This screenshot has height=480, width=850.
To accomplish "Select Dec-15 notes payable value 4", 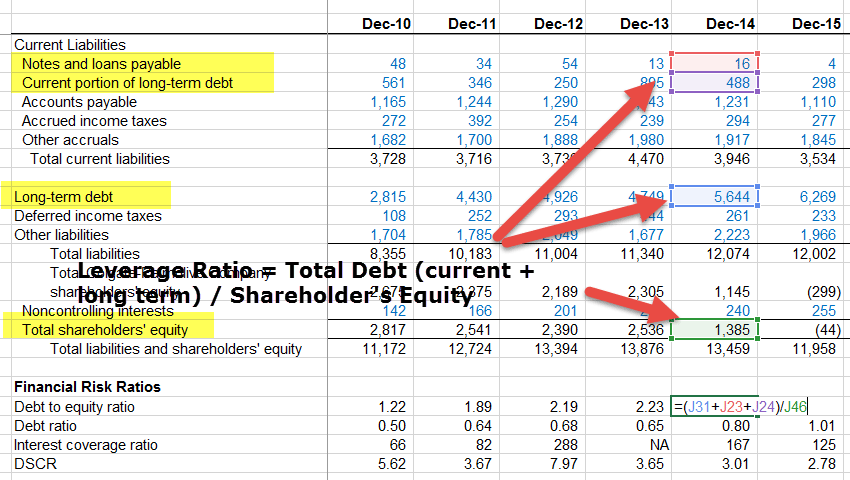I will [x=832, y=63].
